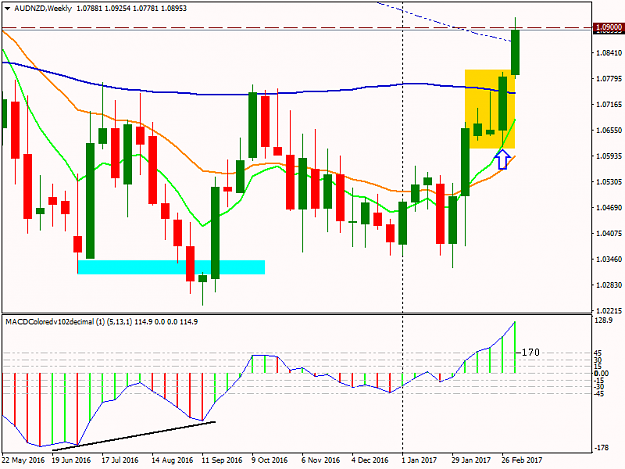Click the 4 Dec 2016 date label
The image size is (625, 469).
pyautogui.click(x=370, y=460)
